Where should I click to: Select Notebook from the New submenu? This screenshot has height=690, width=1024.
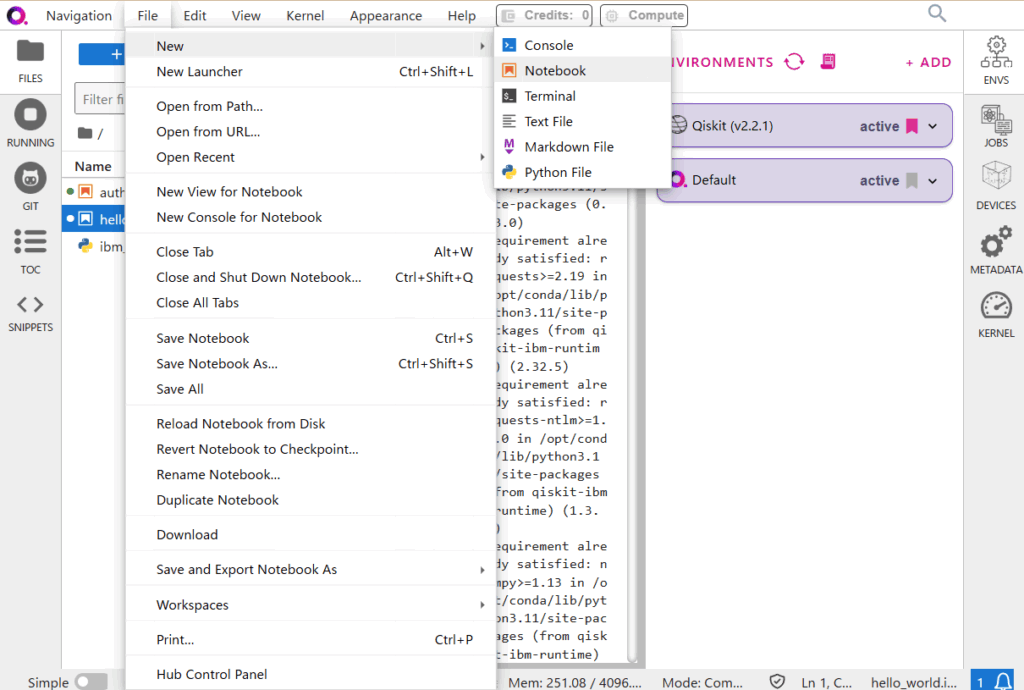(555, 71)
